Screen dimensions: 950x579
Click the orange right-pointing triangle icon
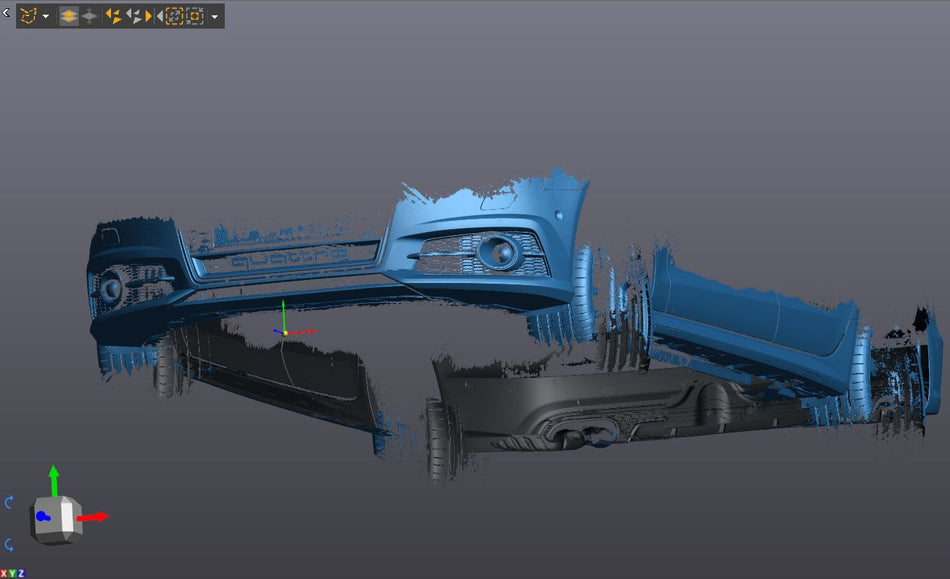click(x=149, y=16)
